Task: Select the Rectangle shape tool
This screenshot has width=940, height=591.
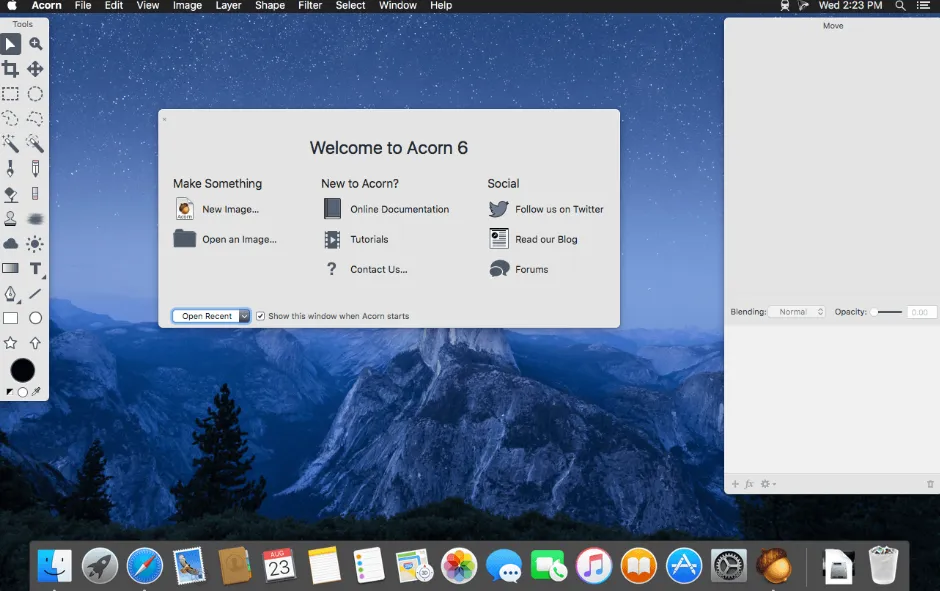Action: (10, 318)
